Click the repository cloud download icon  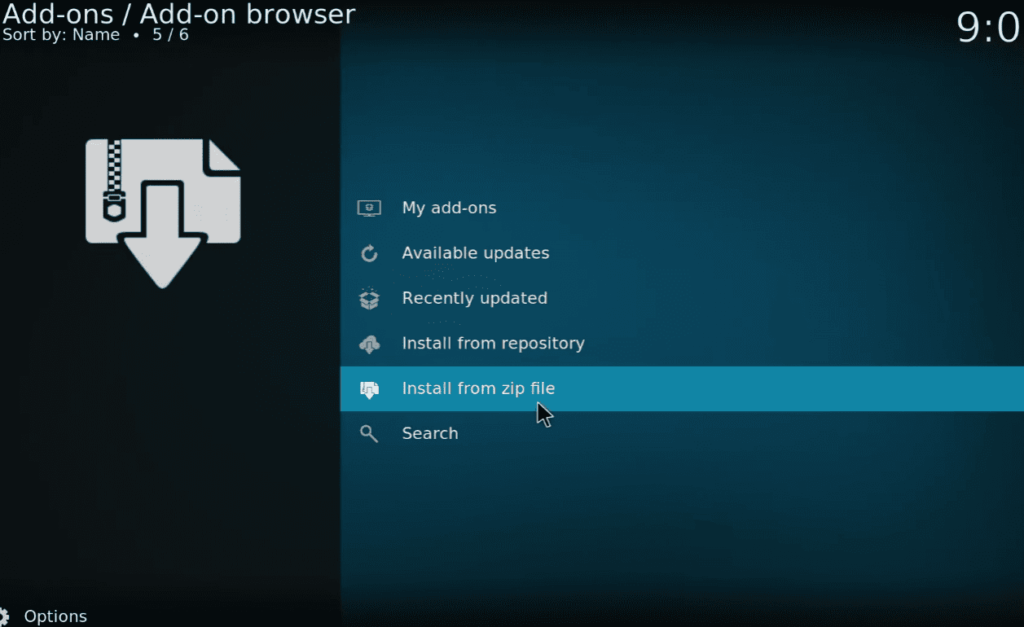click(369, 344)
